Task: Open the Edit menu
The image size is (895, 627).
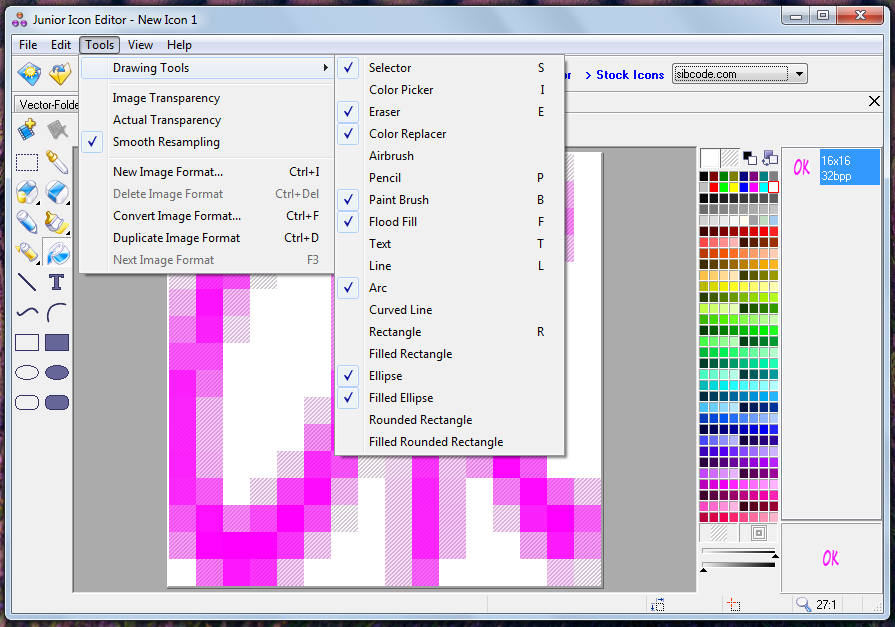Action: click(x=61, y=45)
